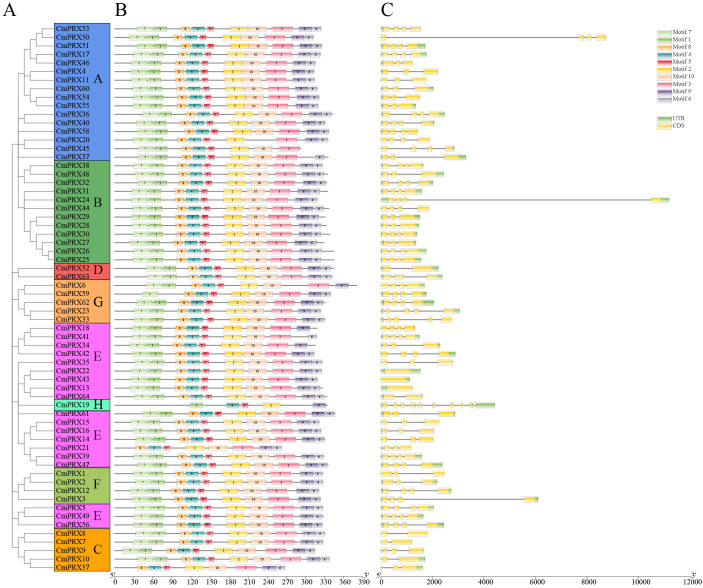Click the Motif 9 purple legend swatch
The width and height of the screenshot is (703, 588).
(664, 91)
